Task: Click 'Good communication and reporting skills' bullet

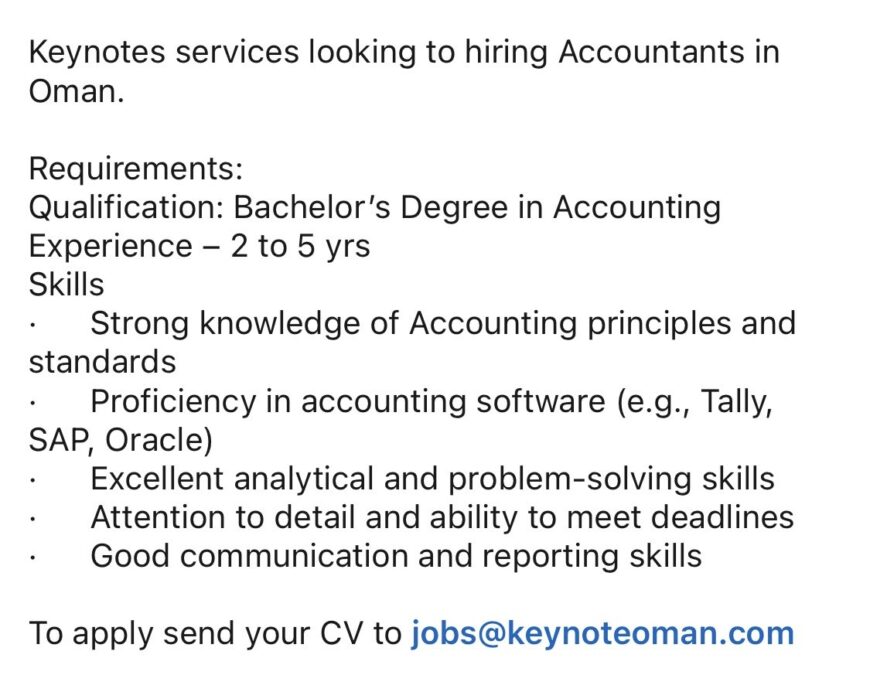Action: pos(396,557)
